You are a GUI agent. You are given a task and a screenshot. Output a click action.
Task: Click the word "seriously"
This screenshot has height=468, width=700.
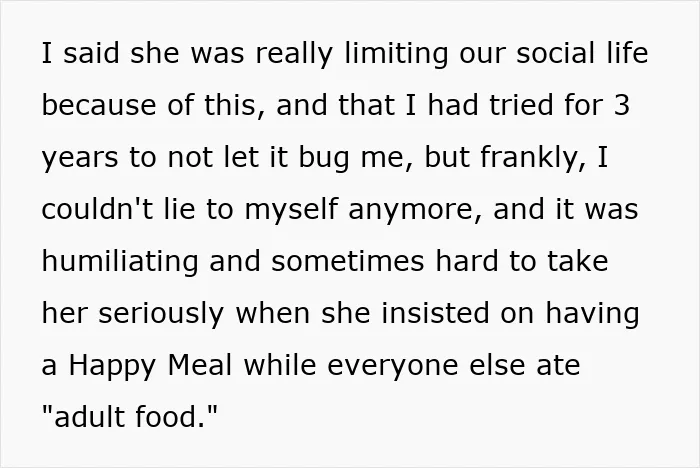tap(161, 313)
